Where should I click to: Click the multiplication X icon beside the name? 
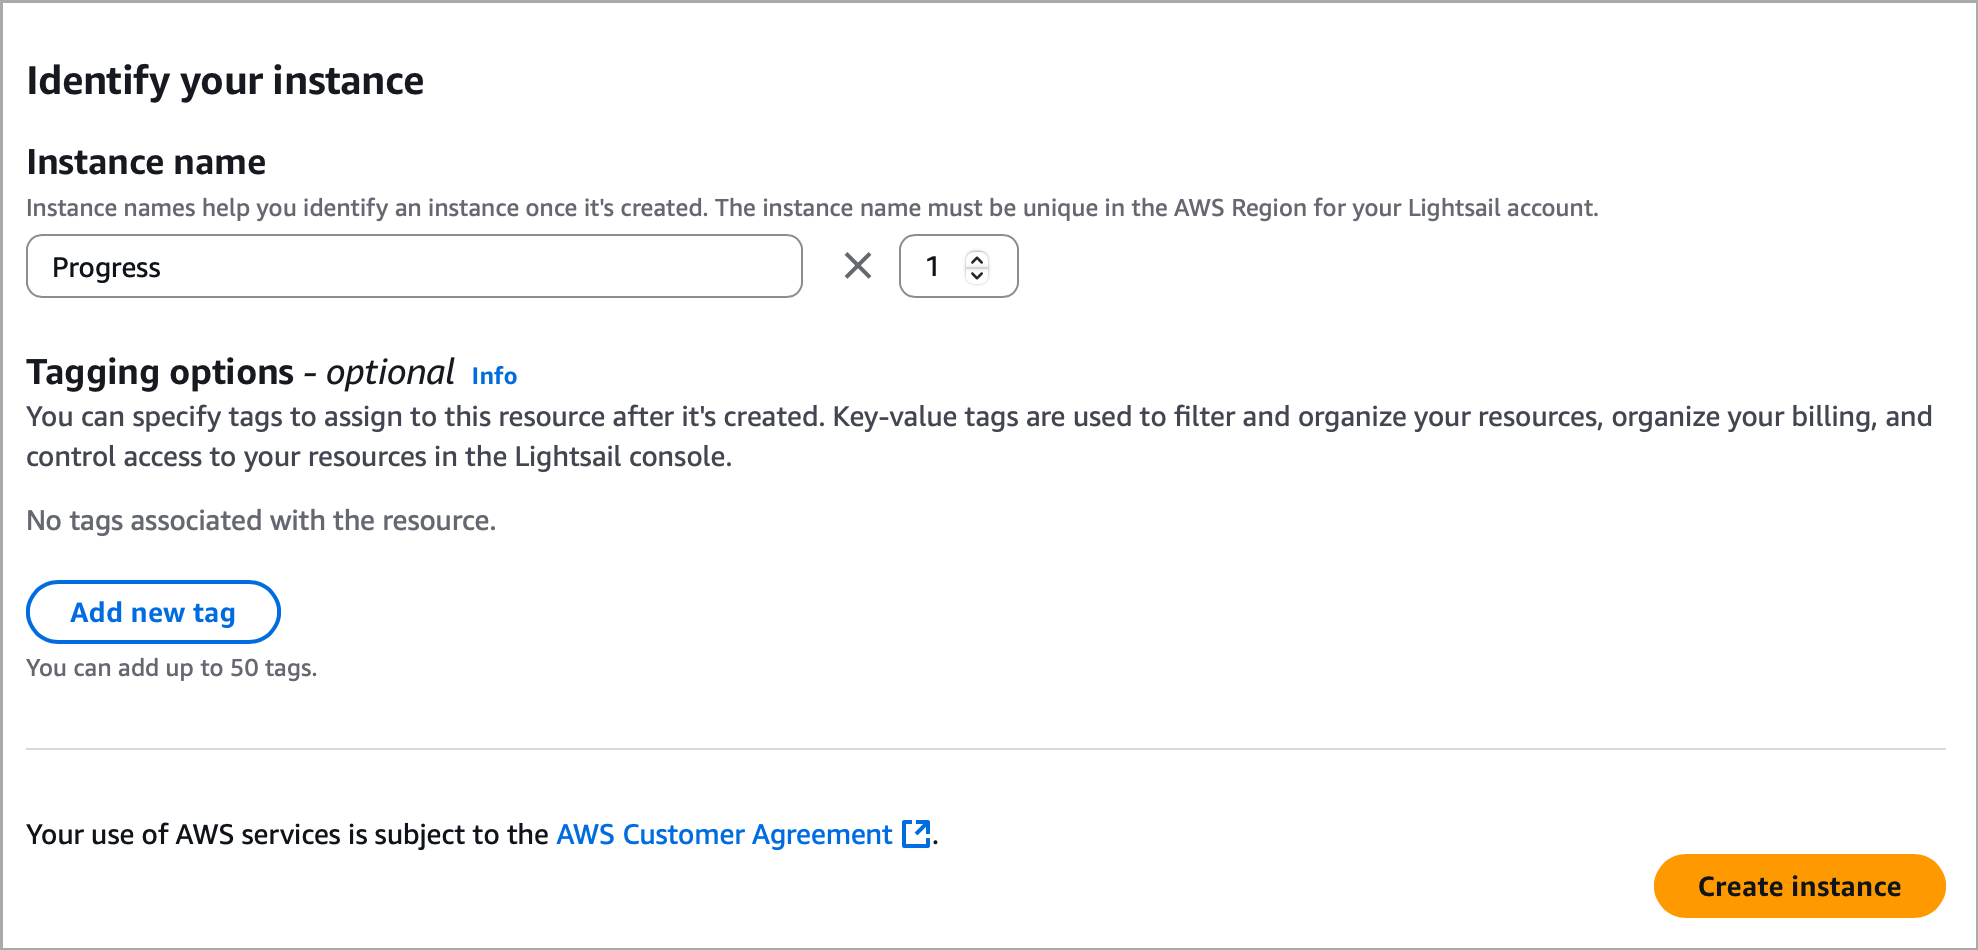(858, 266)
